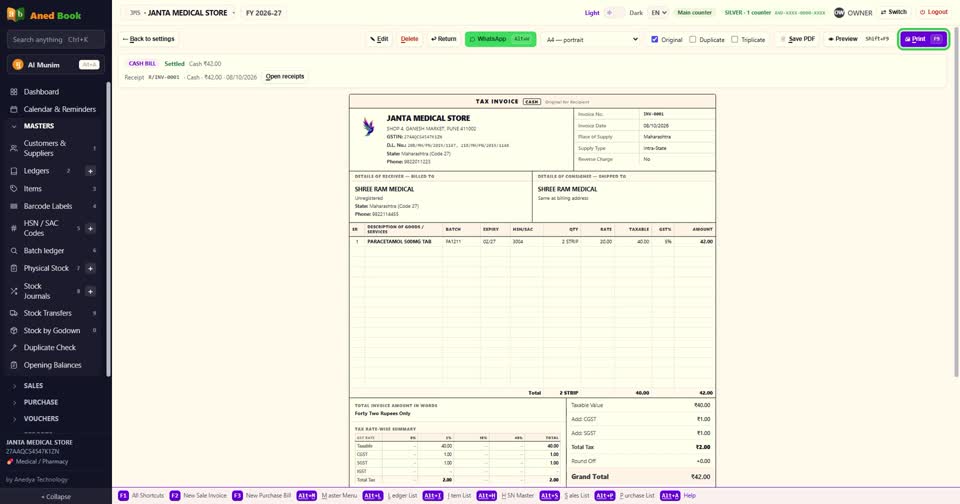Open the Dashboard icon in sidebar
Image resolution: width=960 pixels, height=504 pixels.
(13, 92)
